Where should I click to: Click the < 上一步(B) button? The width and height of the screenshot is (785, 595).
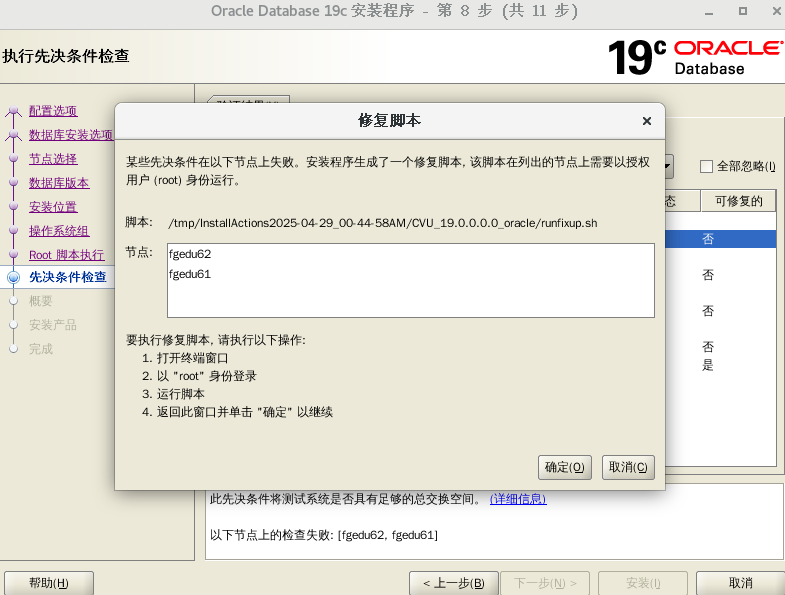(454, 583)
